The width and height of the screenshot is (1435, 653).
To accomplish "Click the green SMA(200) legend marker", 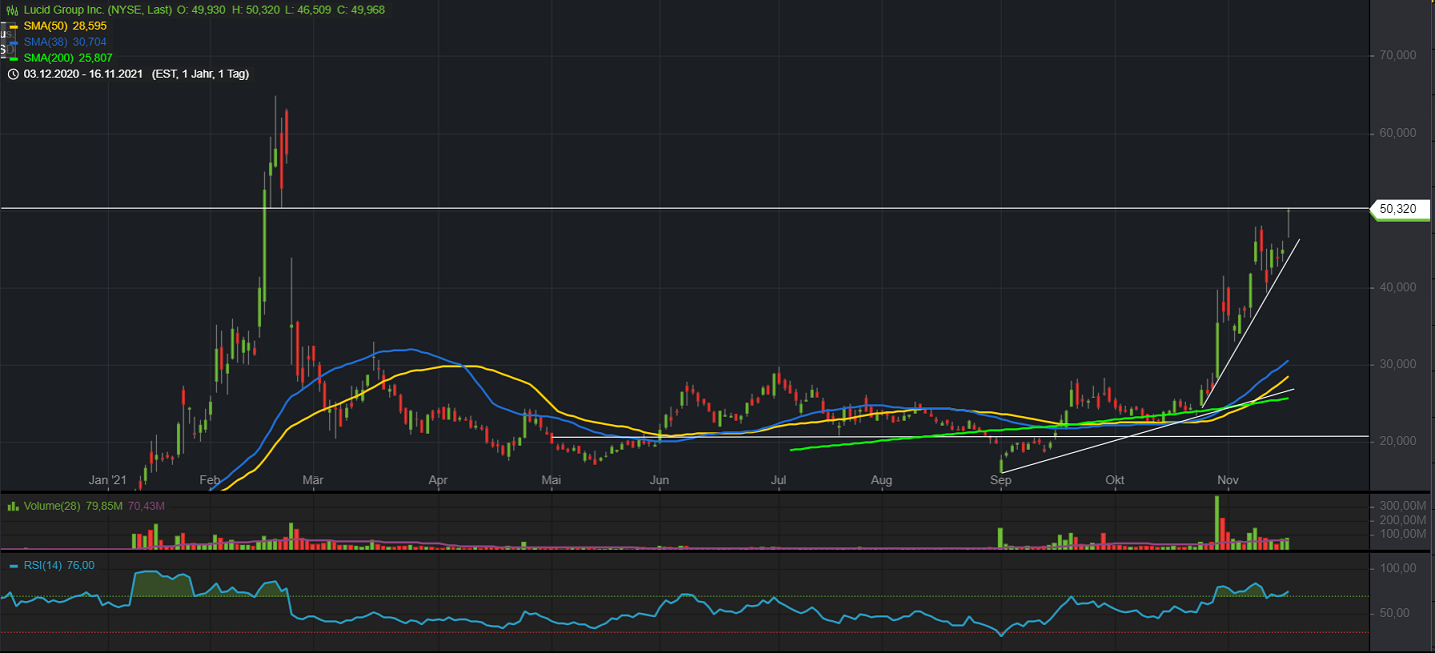I will (12, 58).
